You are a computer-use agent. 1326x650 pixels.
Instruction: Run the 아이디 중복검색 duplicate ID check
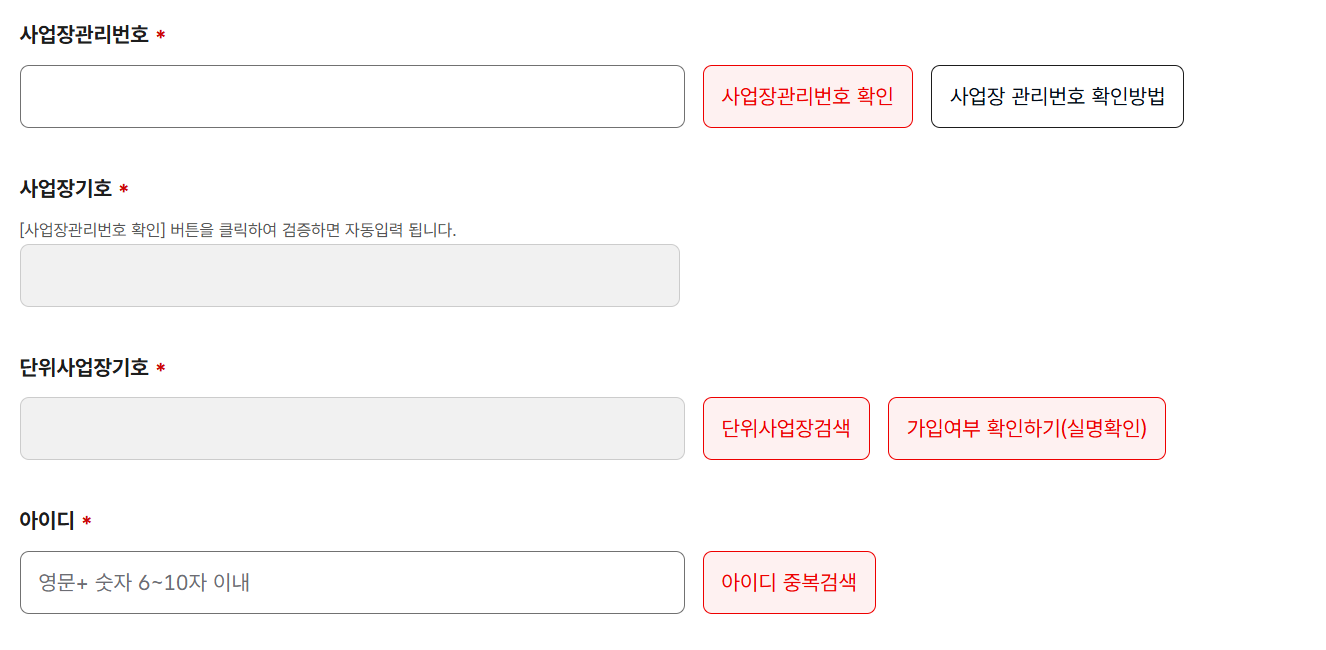coord(789,582)
